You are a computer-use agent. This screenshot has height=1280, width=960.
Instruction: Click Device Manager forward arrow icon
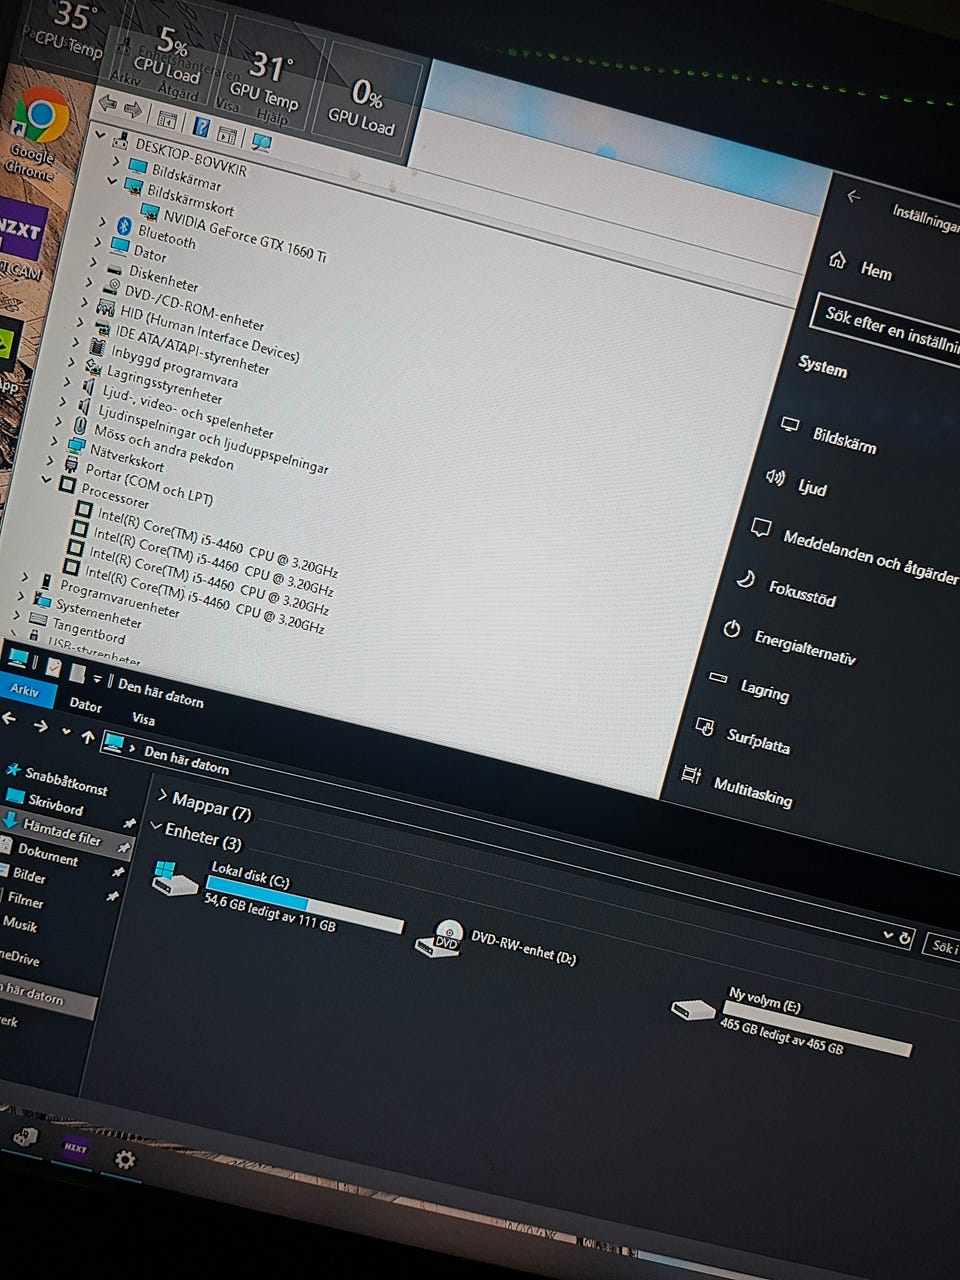(x=131, y=109)
